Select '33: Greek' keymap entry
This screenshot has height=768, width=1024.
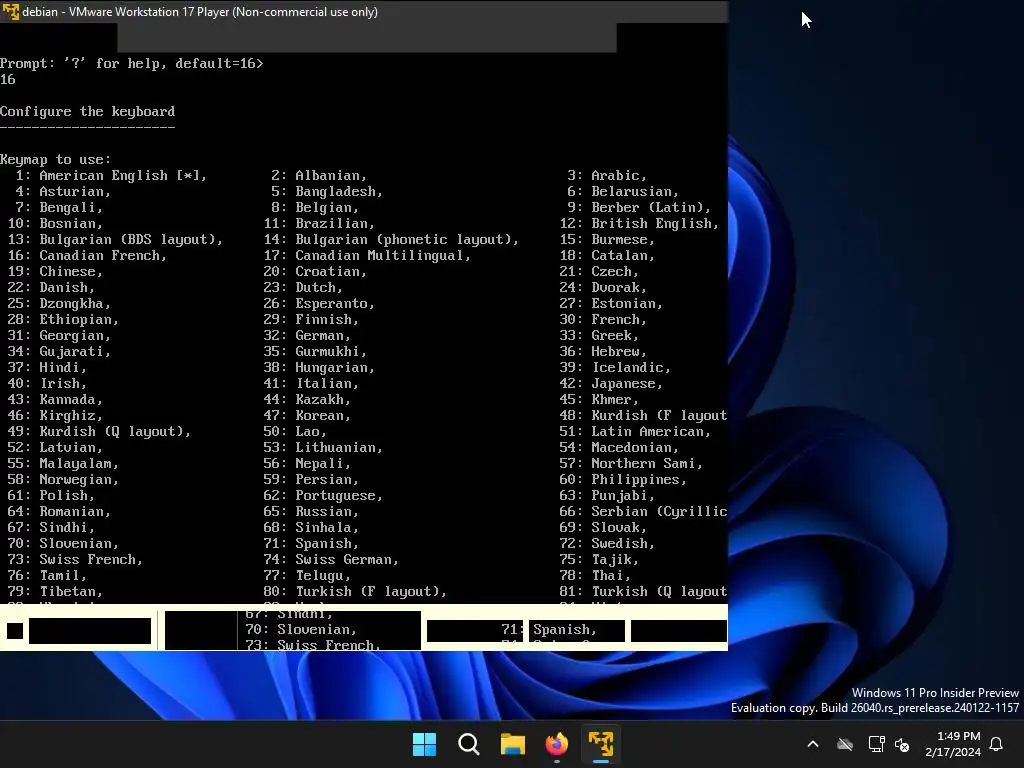599,336
